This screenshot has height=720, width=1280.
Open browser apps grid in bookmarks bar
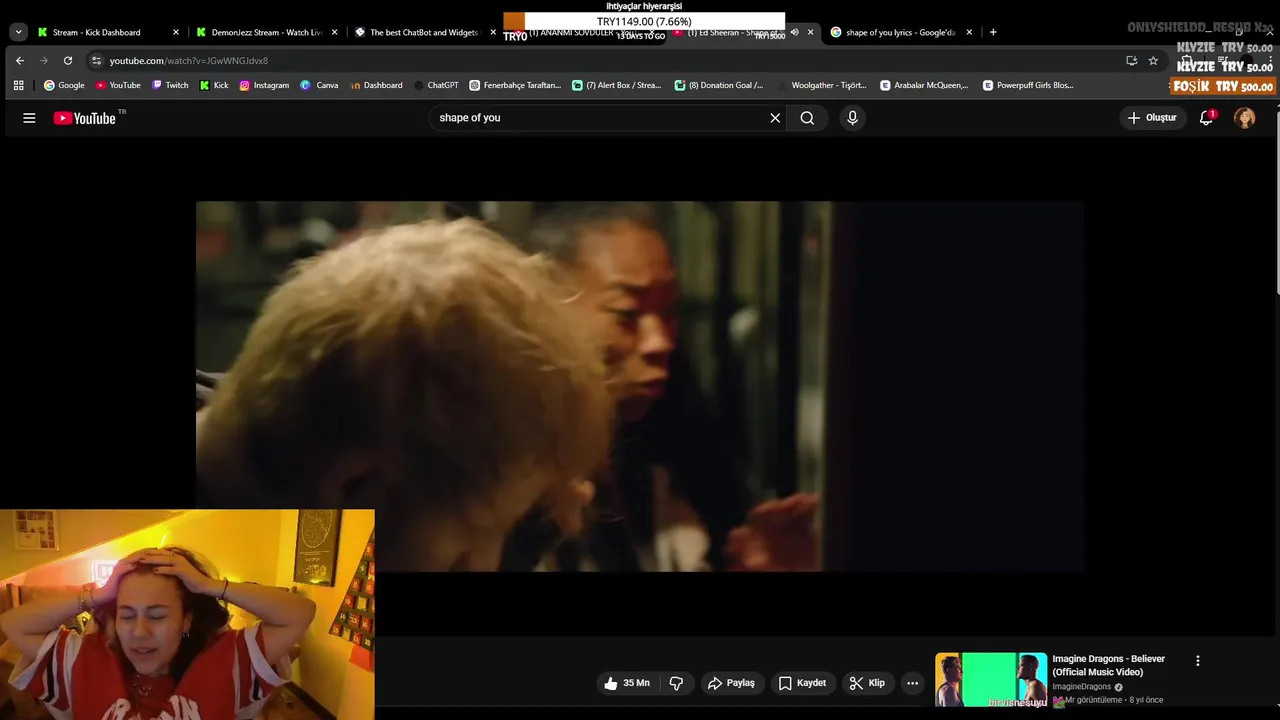[18, 85]
